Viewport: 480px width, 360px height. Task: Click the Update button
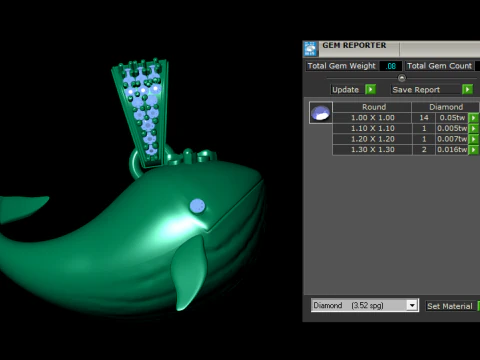coord(348,89)
